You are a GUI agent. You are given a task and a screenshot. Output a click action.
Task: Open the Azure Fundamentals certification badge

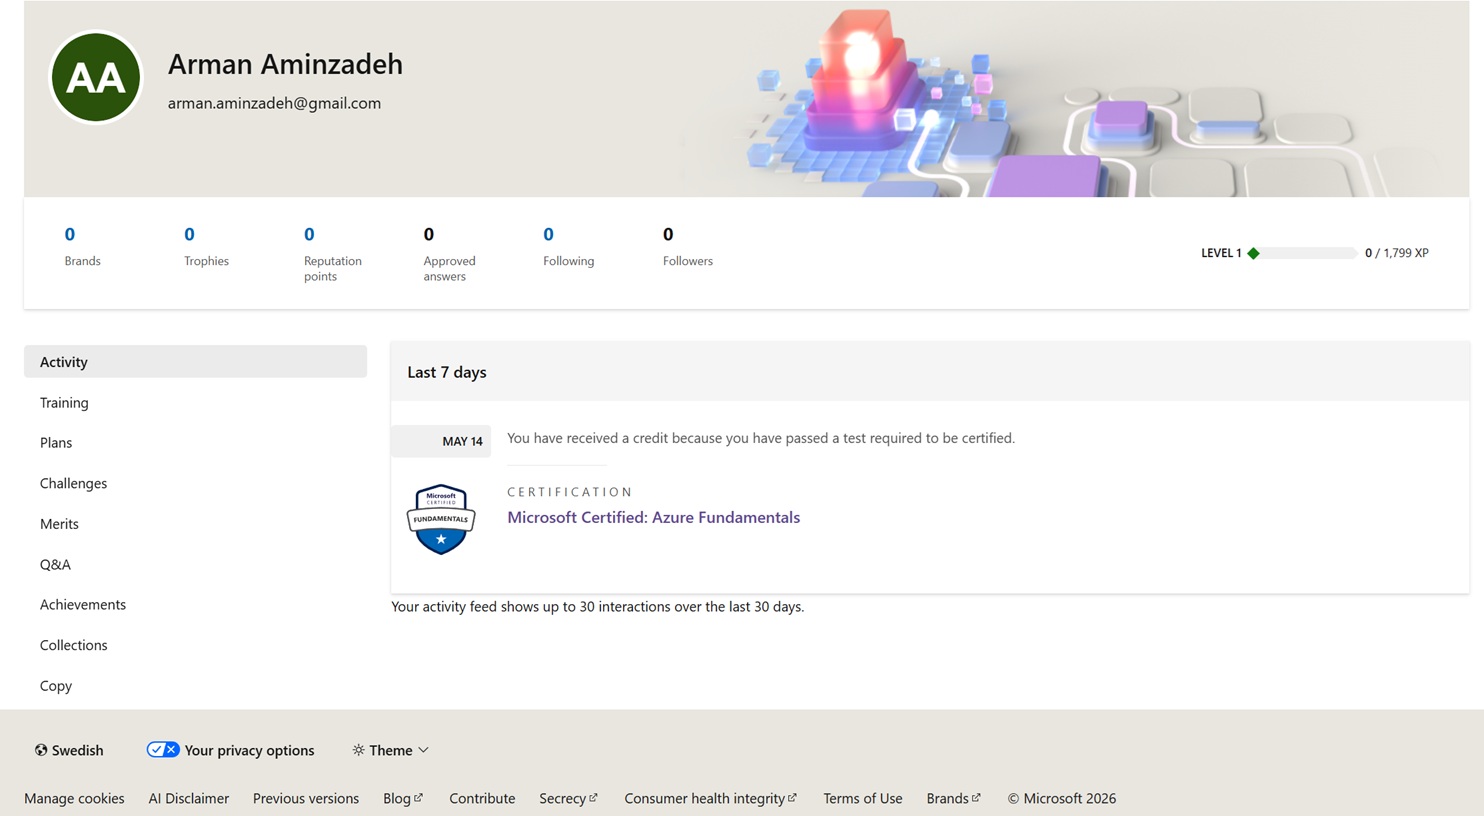(x=441, y=519)
